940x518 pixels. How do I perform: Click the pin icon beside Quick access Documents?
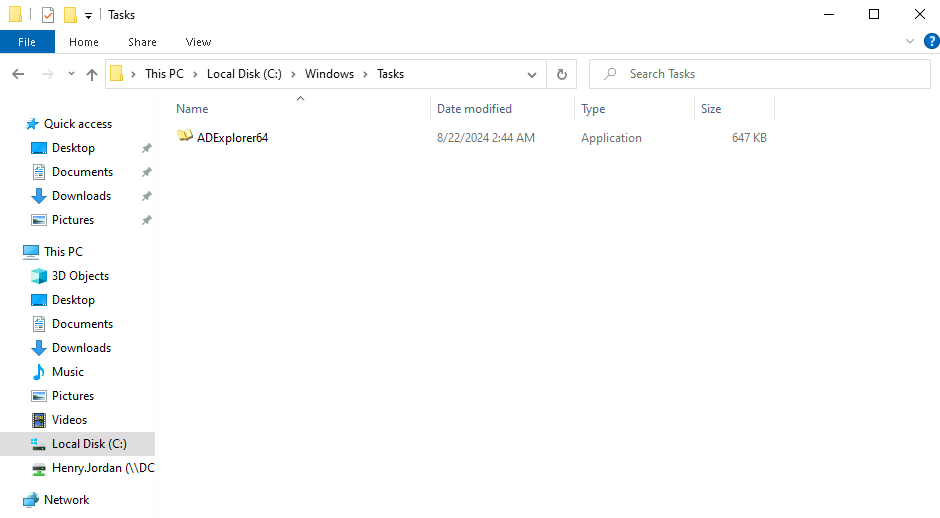pos(146,172)
